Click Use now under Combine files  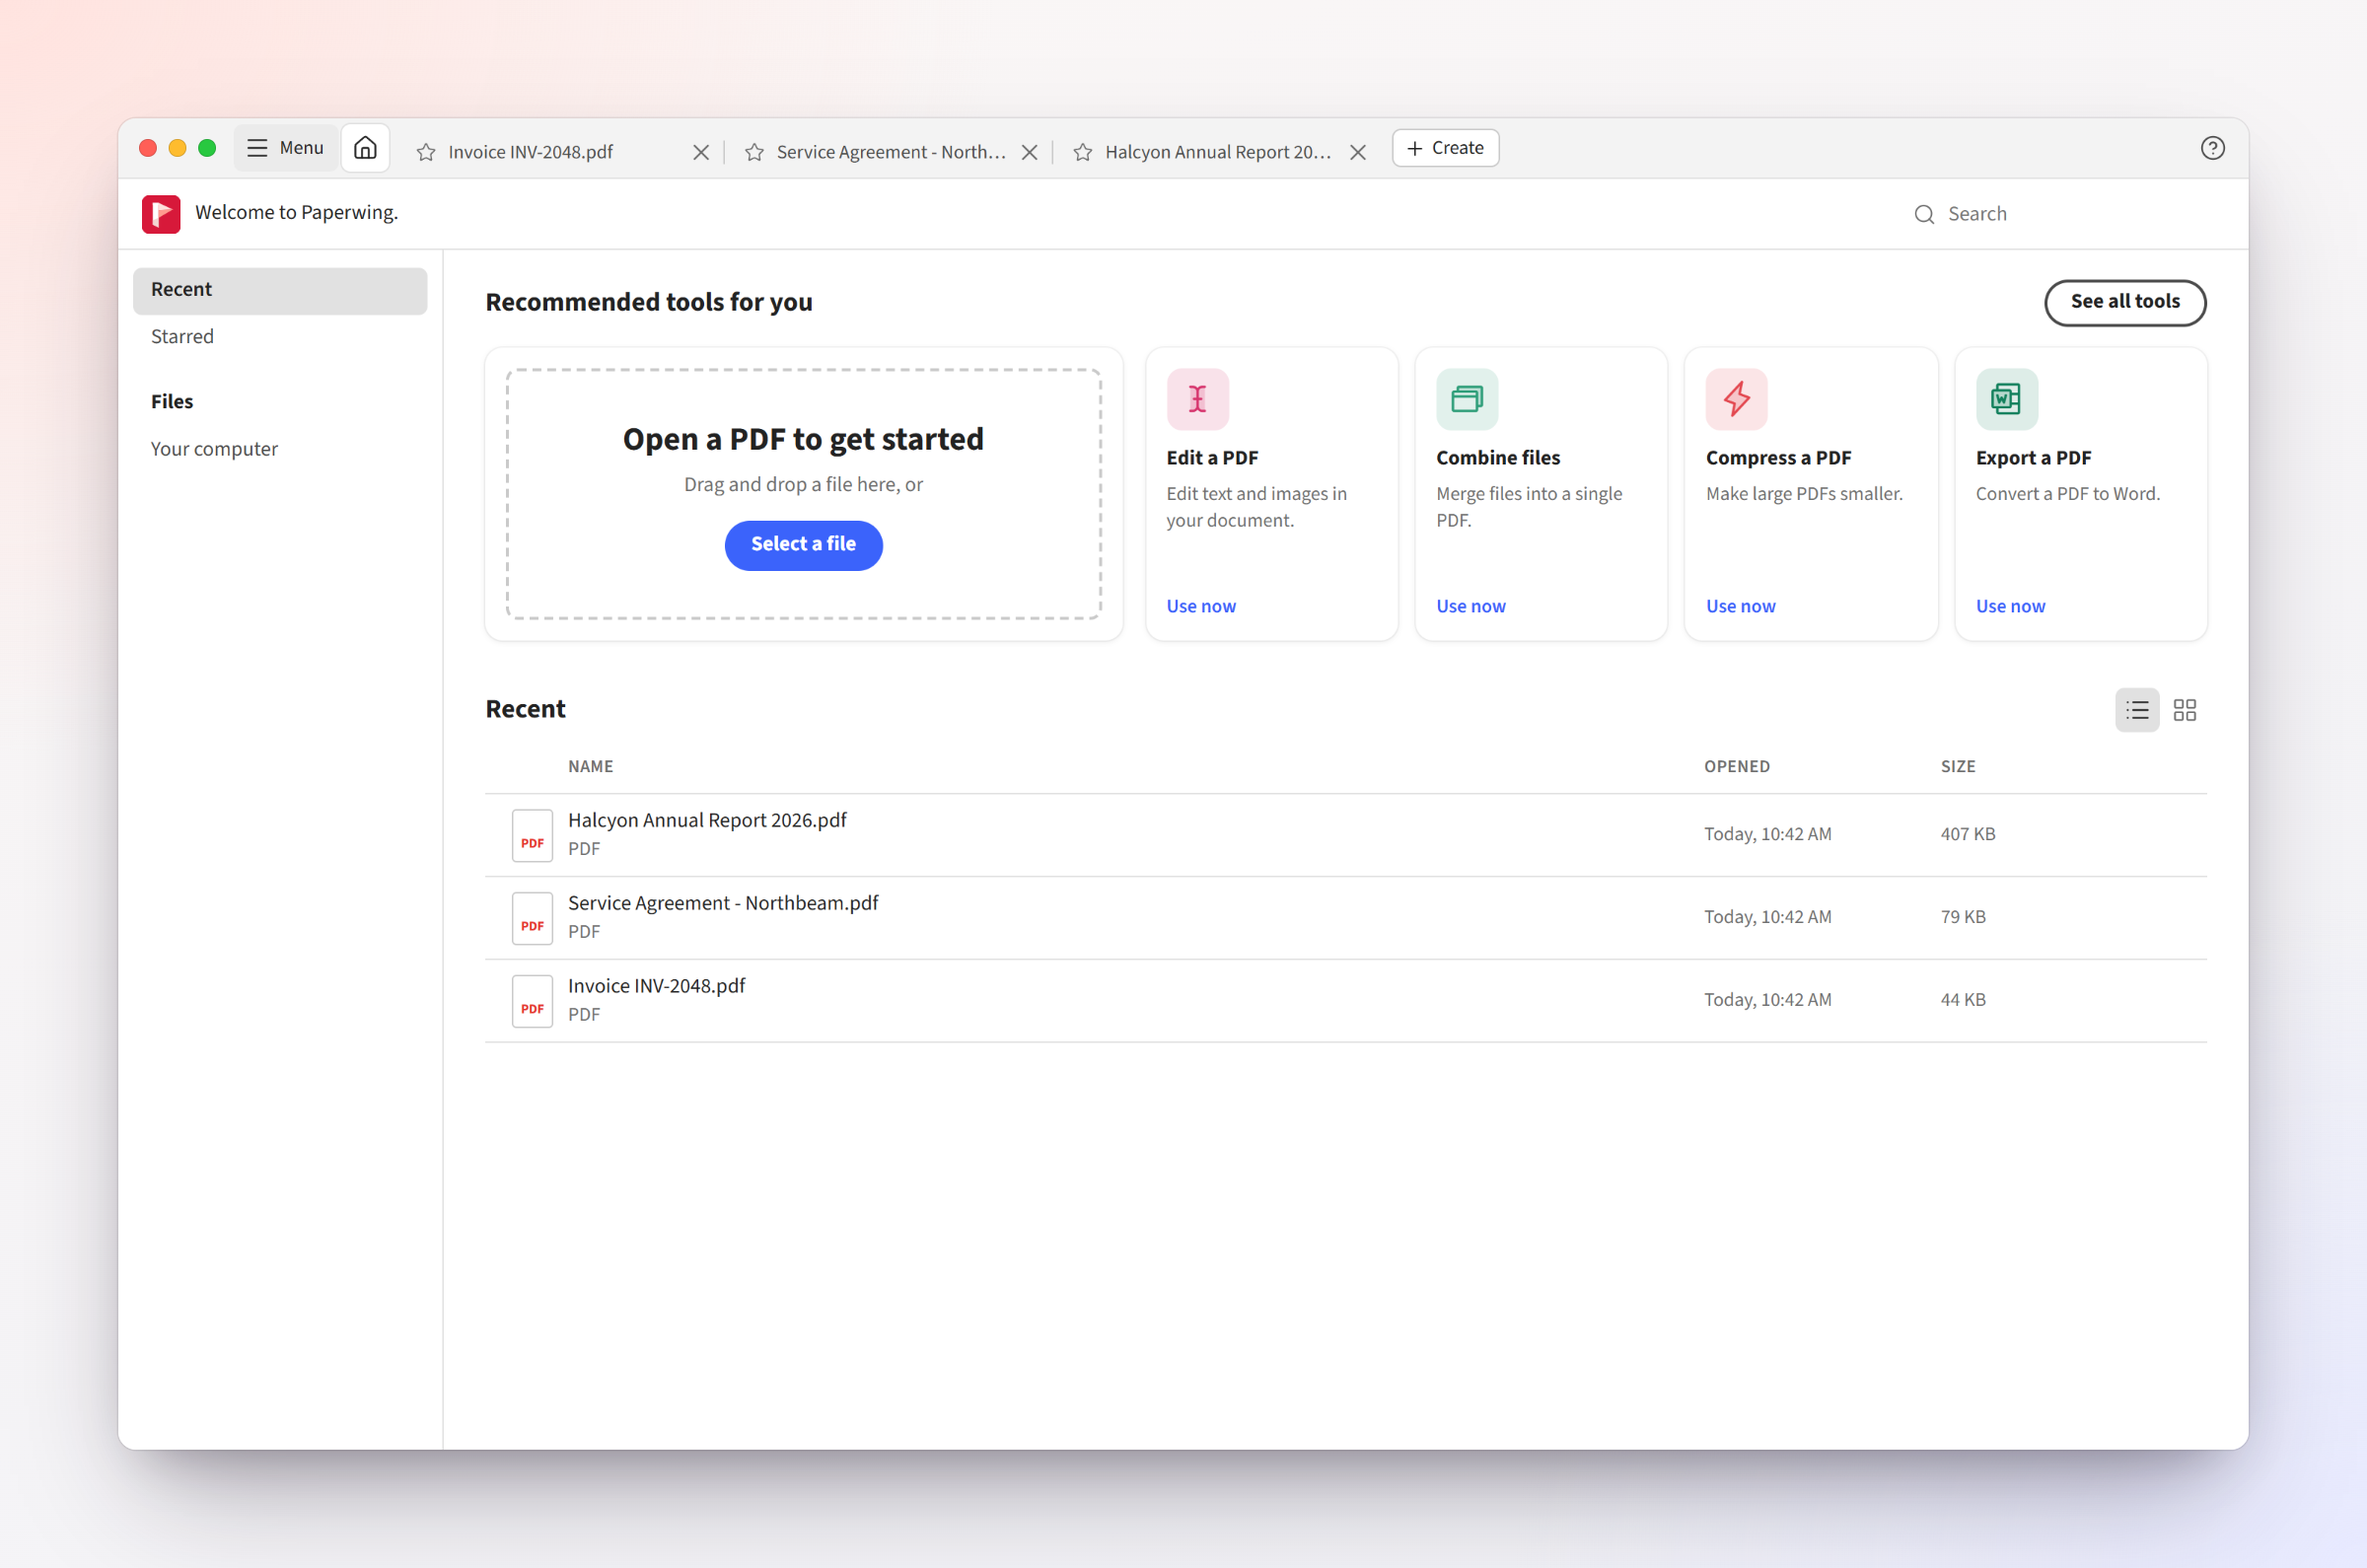coord(1471,606)
